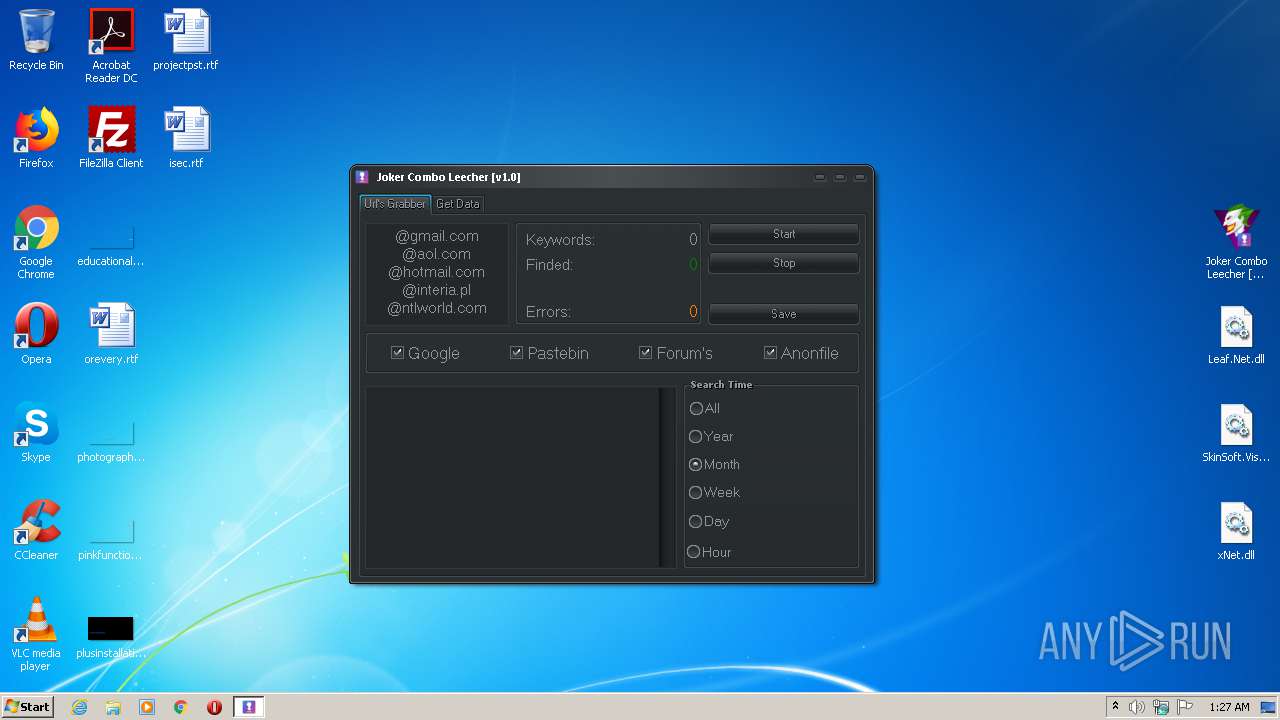Viewport: 1280px width, 720px height.
Task: Open Internet Explorer from the taskbar
Action: pos(80,707)
